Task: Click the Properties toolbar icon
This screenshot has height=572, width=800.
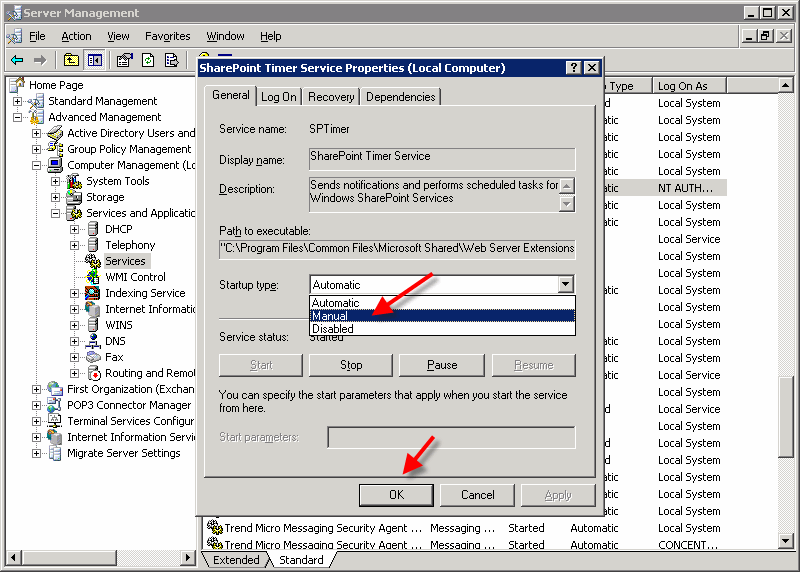Action: 124,60
